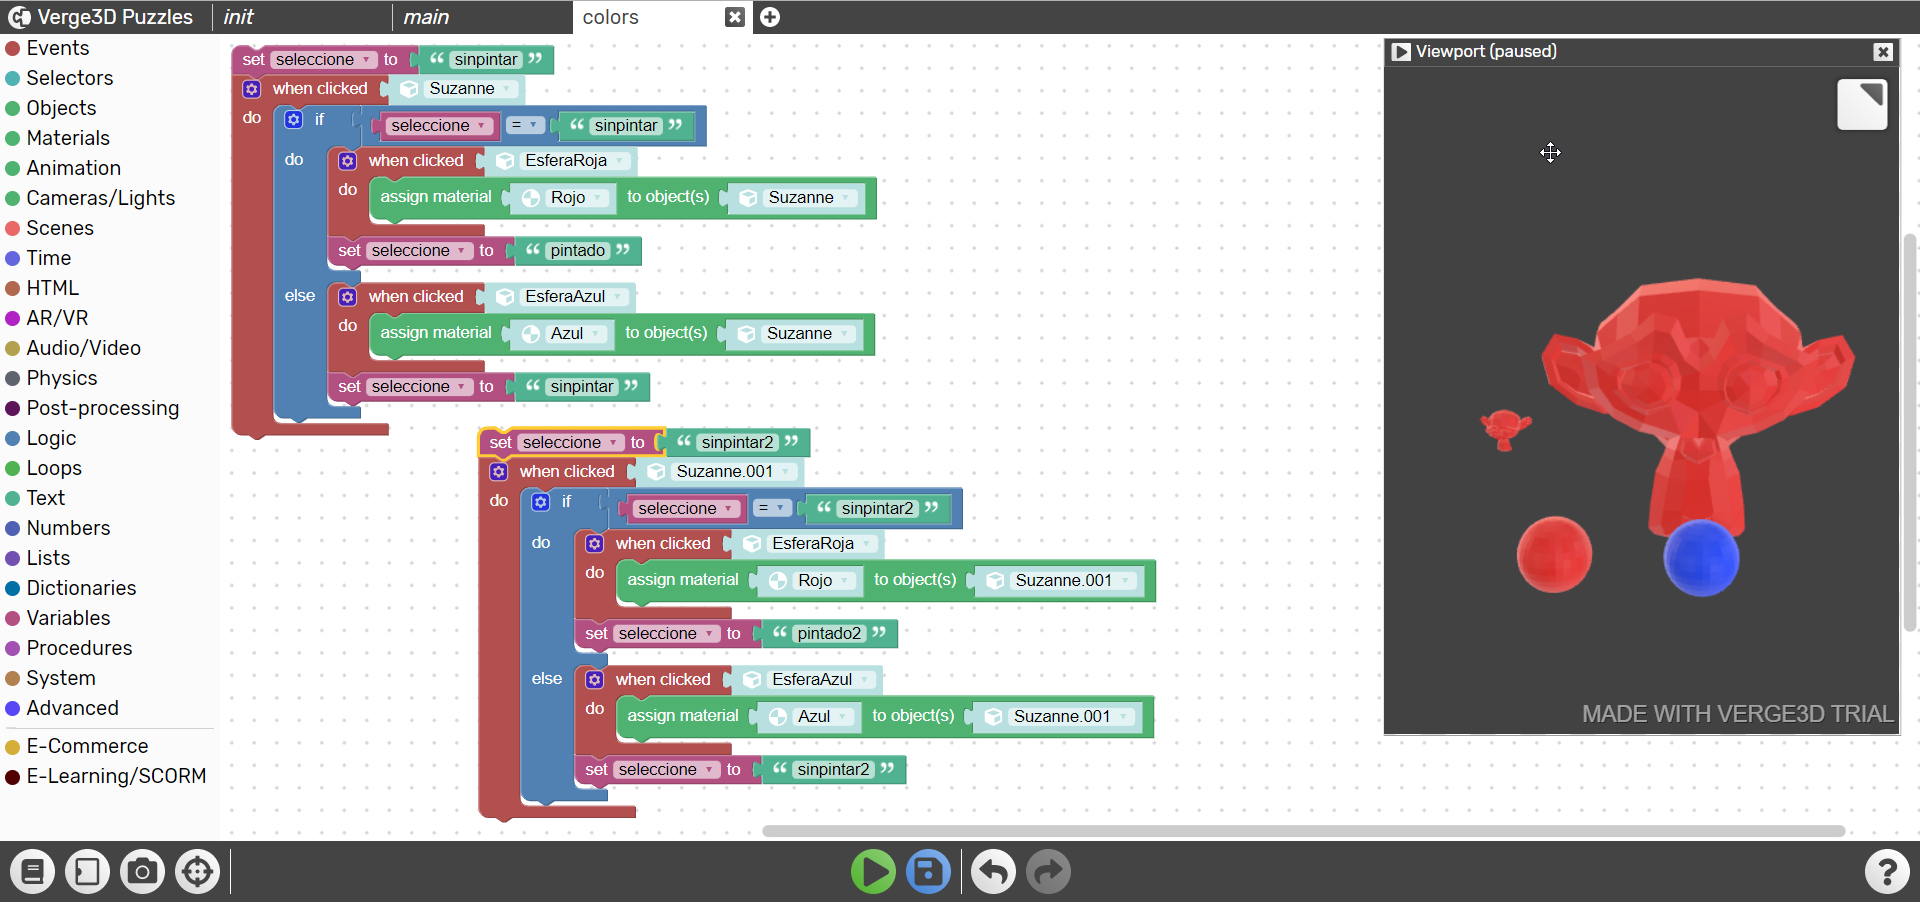The width and height of the screenshot is (1920, 902).
Task: Add a new puzzles tab
Action: (x=770, y=17)
